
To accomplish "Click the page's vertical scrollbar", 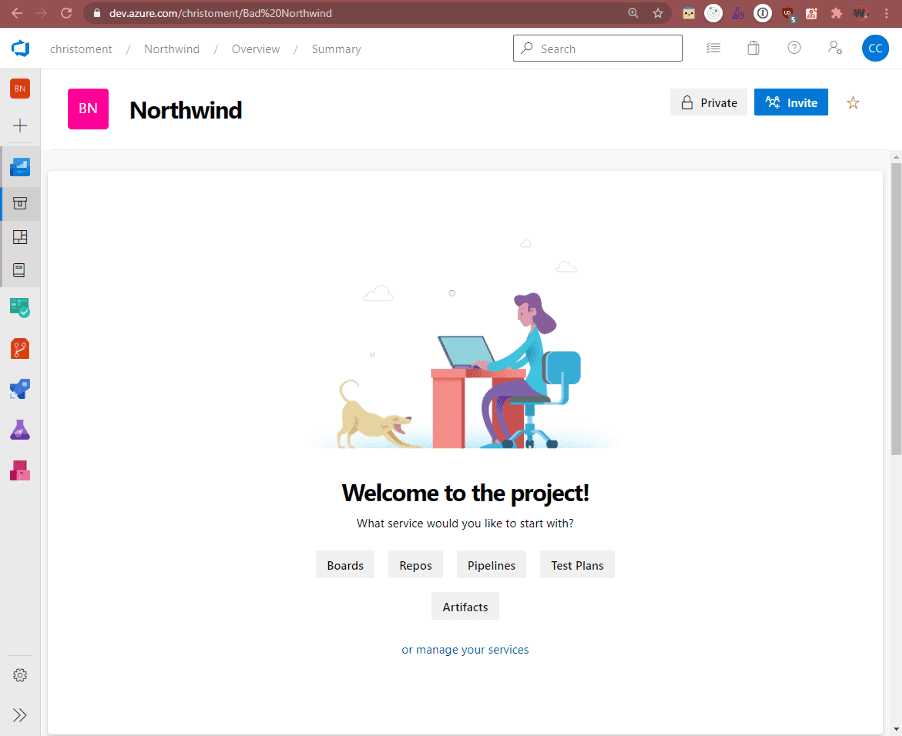I will click(x=895, y=300).
